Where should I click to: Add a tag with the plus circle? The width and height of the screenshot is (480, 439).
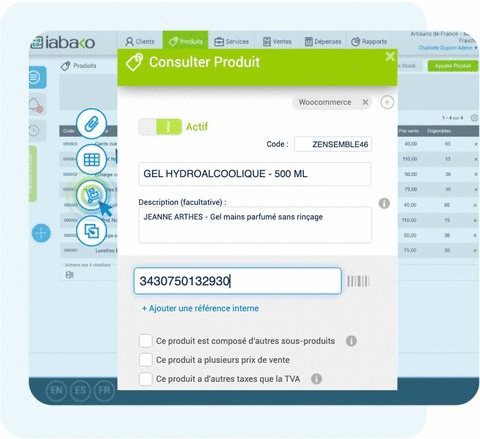[387, 102]
